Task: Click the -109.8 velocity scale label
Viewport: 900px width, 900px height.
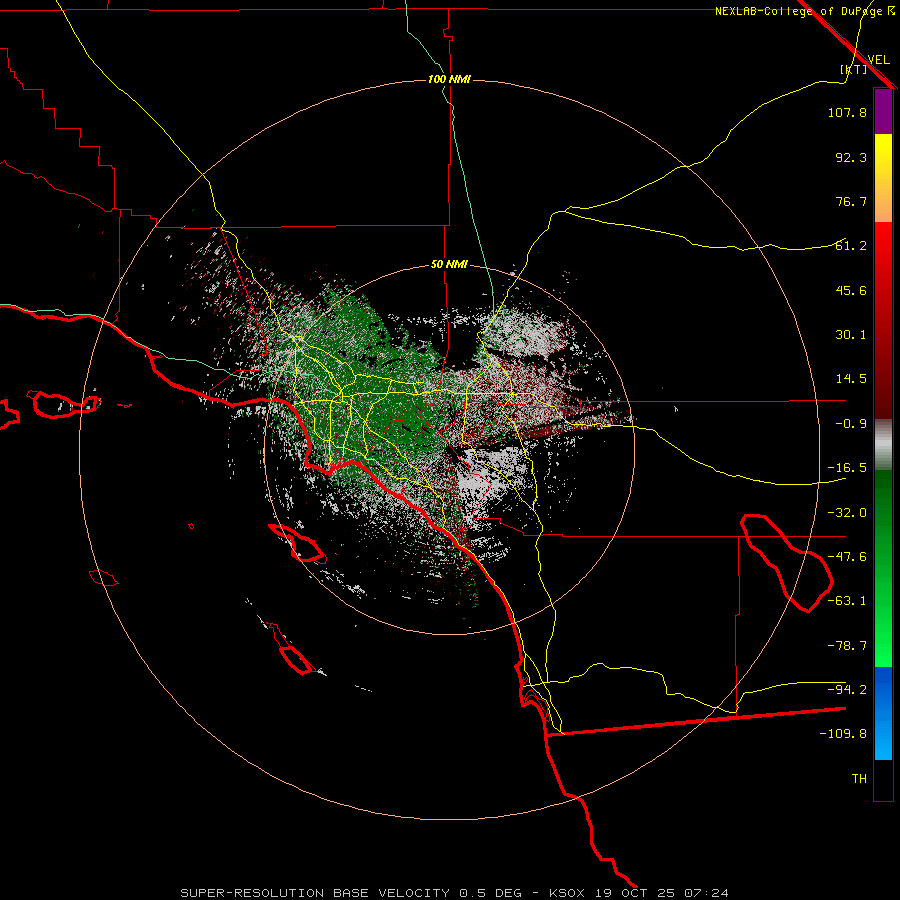Action: click(843, 734)
